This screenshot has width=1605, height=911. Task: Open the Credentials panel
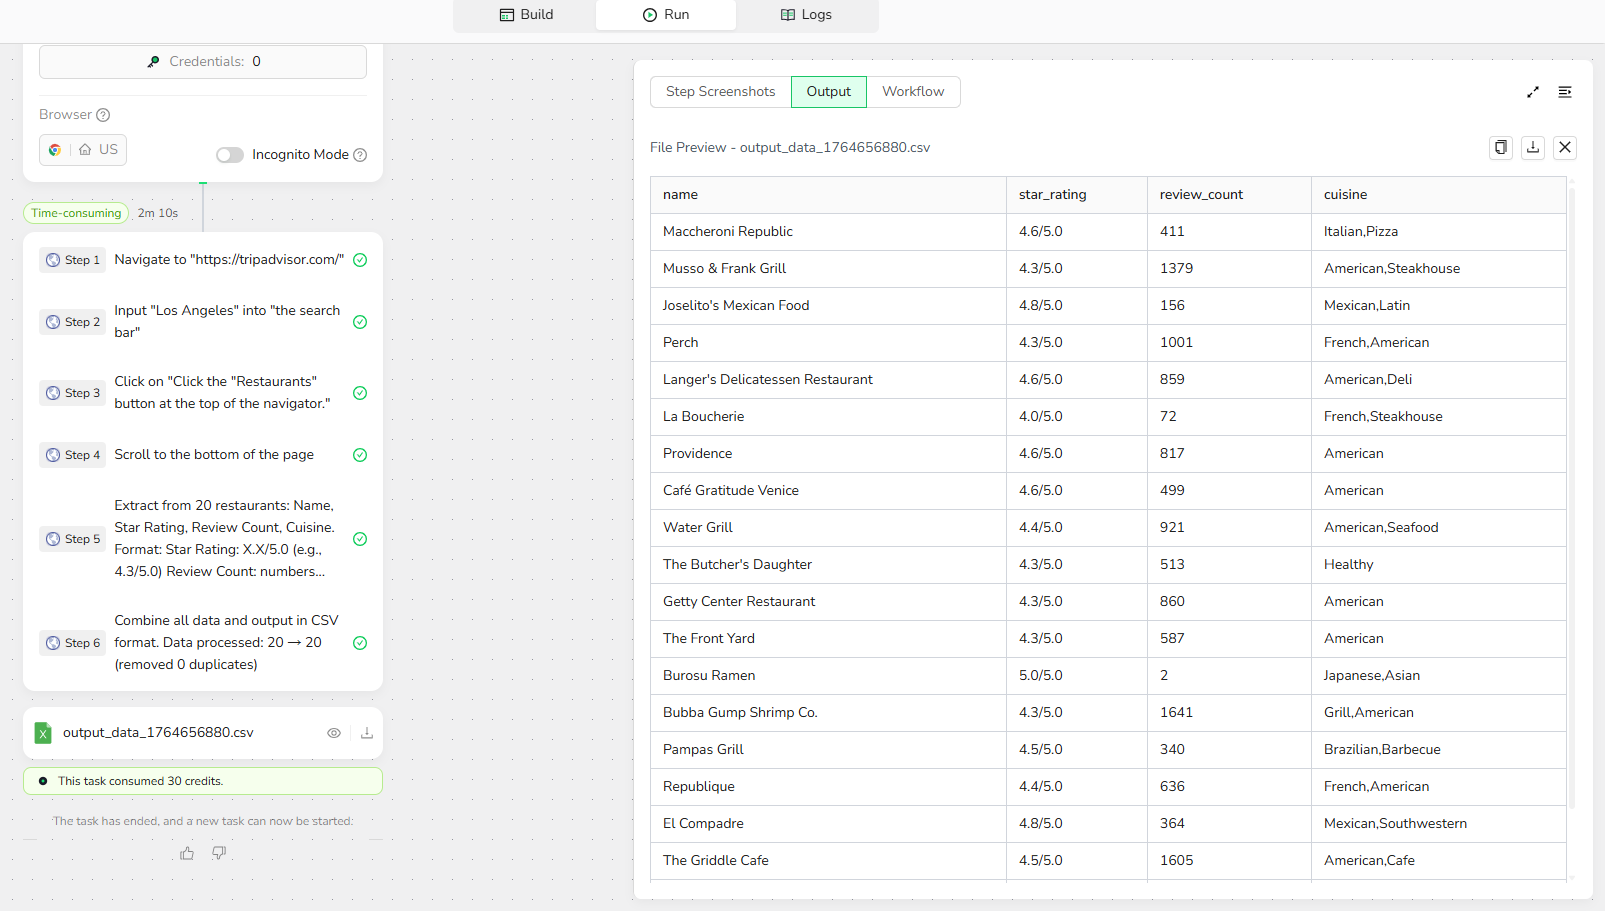(202, 61)
